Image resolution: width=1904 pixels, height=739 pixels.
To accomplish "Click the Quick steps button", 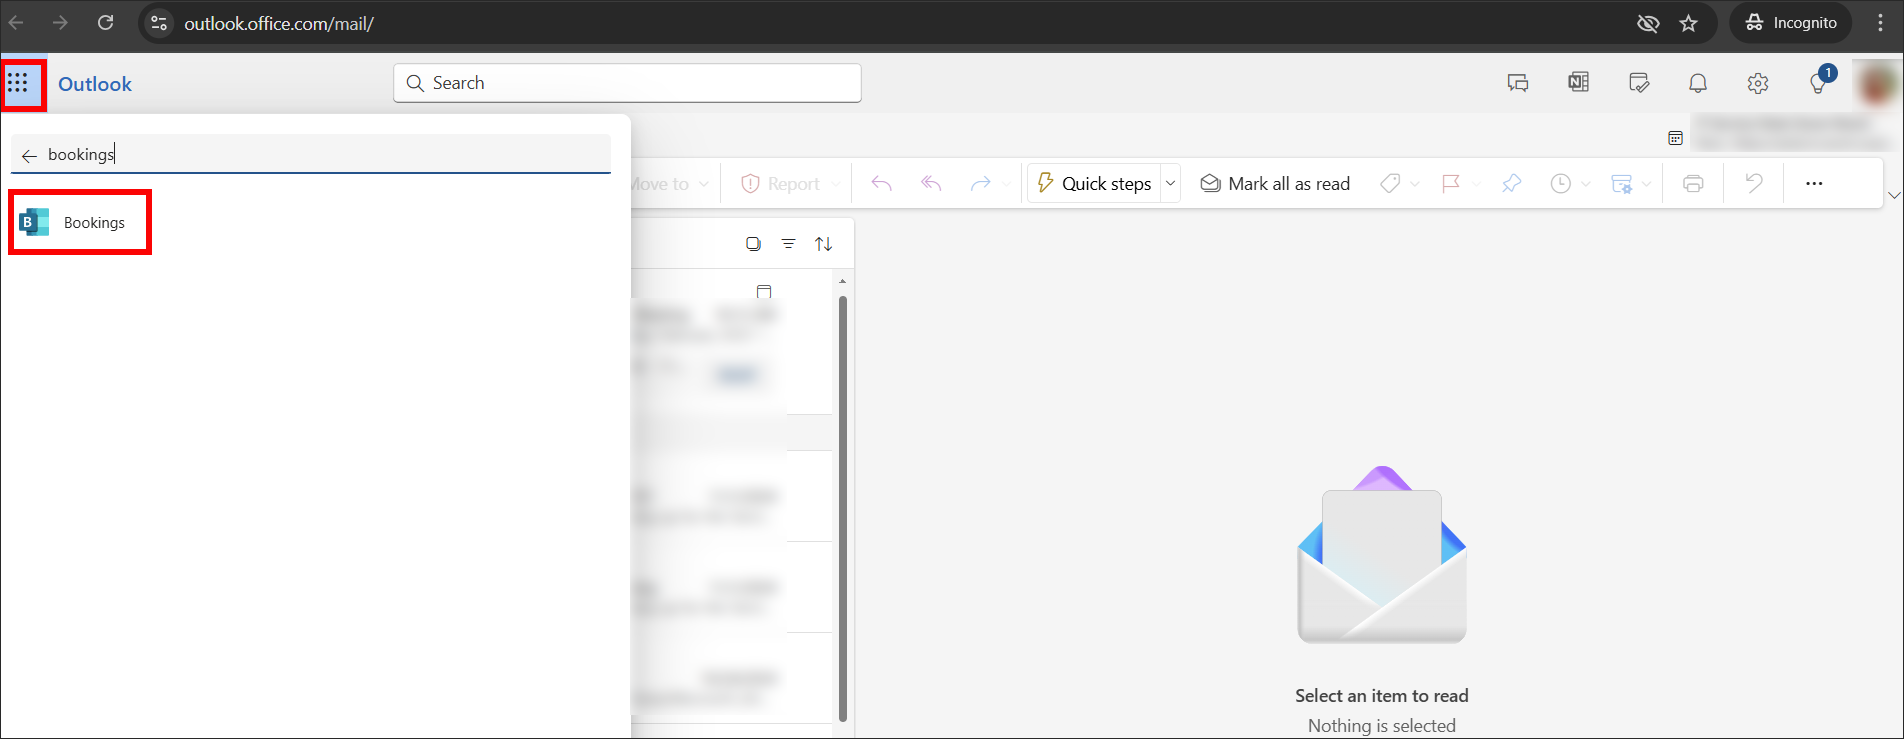I will (1094, 183).
